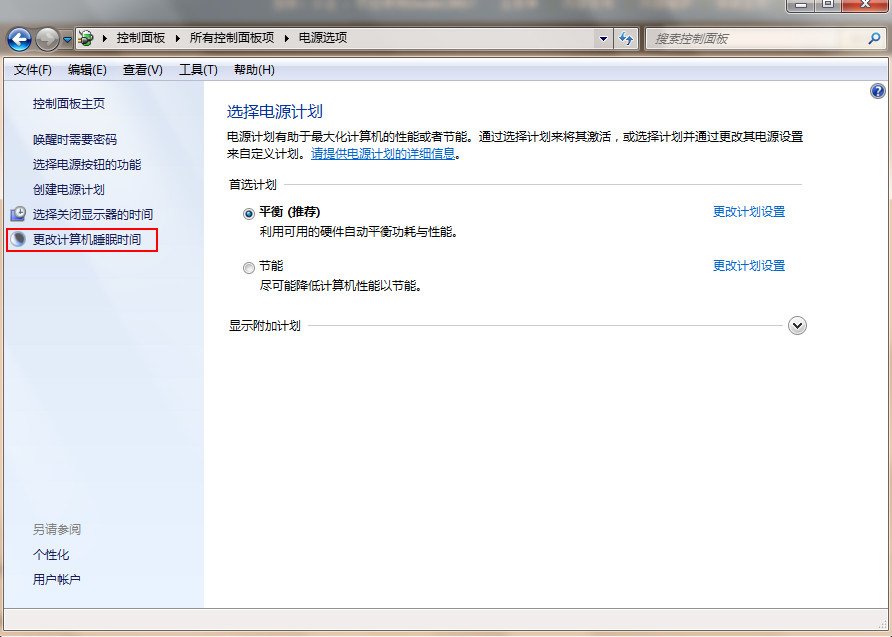Open 个性化 under 另请参阅
The image size is (892, 637).
pyautogui.click(x=51, y=555)
